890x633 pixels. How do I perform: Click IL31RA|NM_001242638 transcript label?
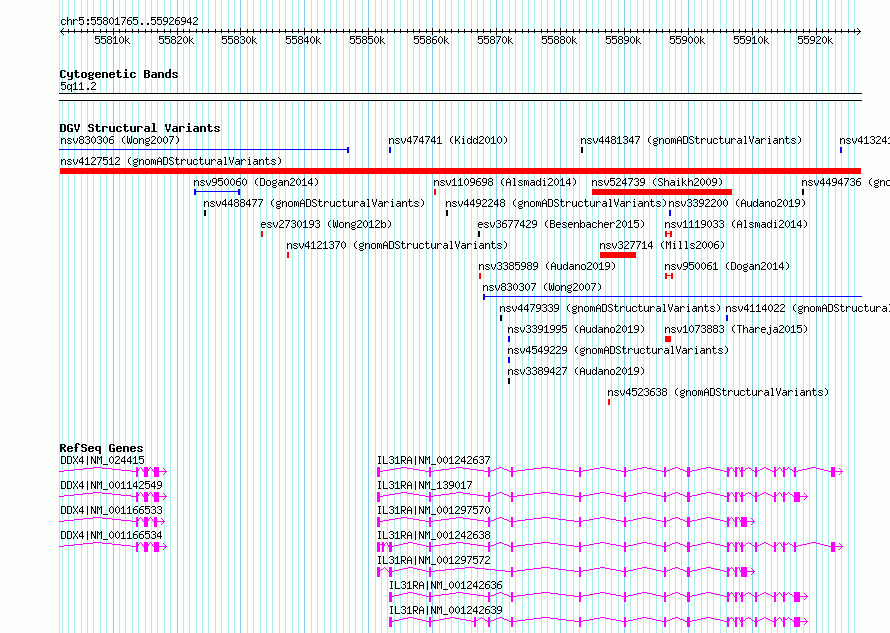pyautogui.click(x=434, y=535)
